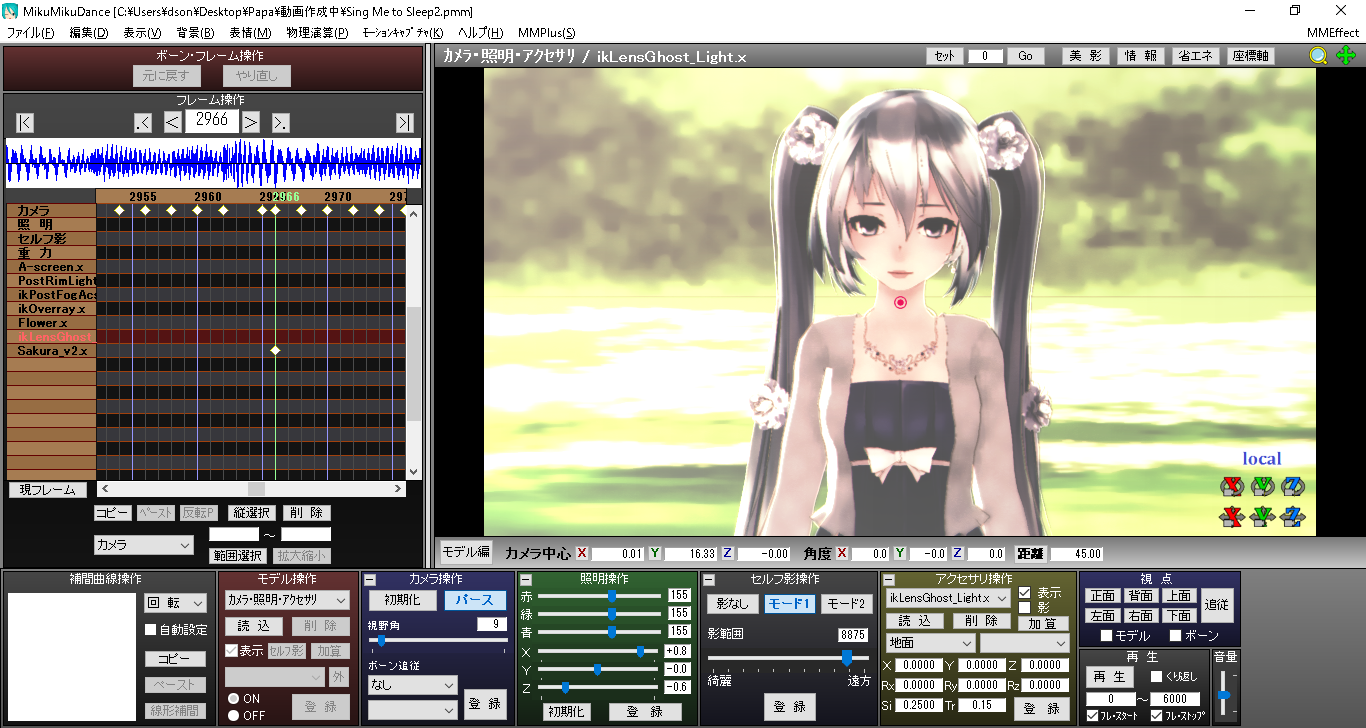Screen dimensions: 1366x728
Task: Select the Sakura_v2.x keyframe diamond
Action: coord(275,350)
